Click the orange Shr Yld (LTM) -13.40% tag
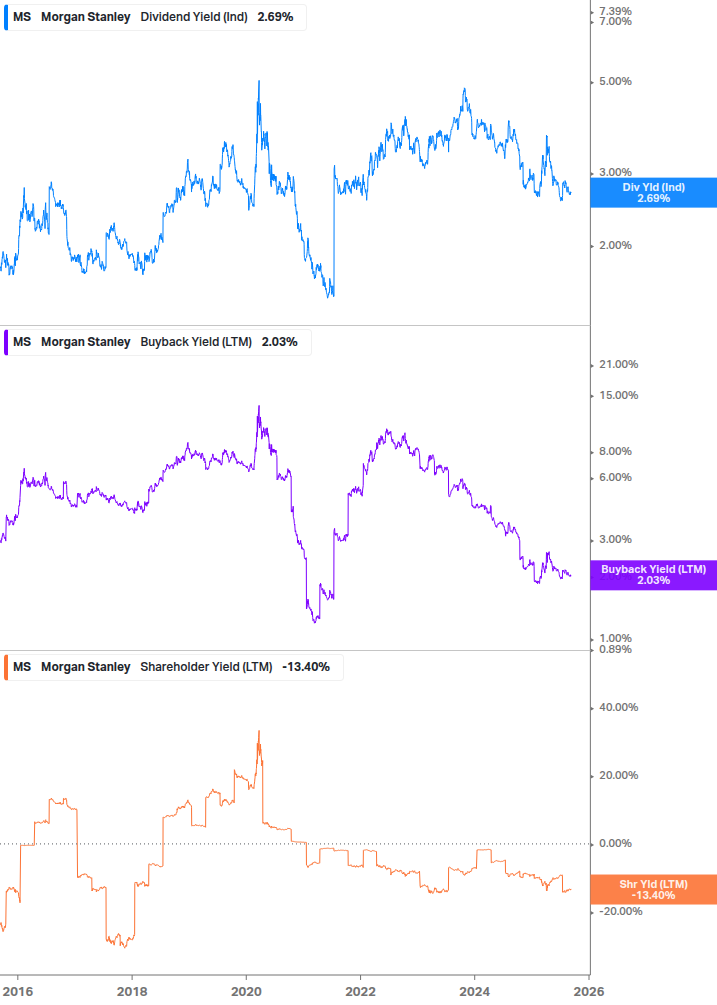The image size is (717, 1005). (x=654, y=890)
